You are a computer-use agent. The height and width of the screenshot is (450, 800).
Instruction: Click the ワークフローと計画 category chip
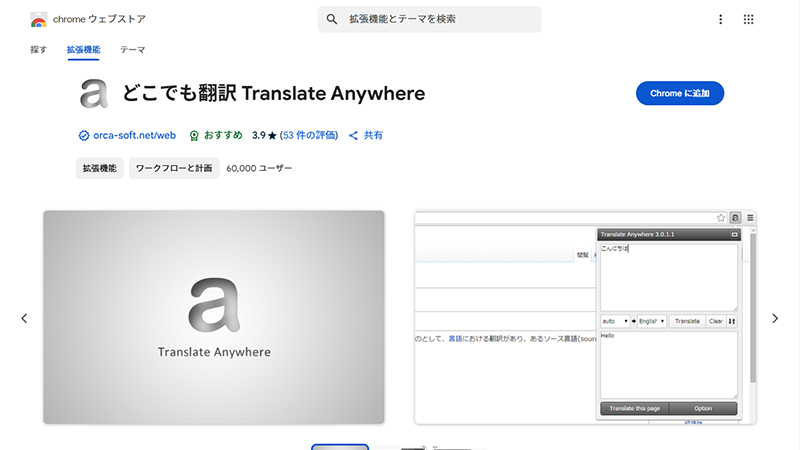[174, 168]
